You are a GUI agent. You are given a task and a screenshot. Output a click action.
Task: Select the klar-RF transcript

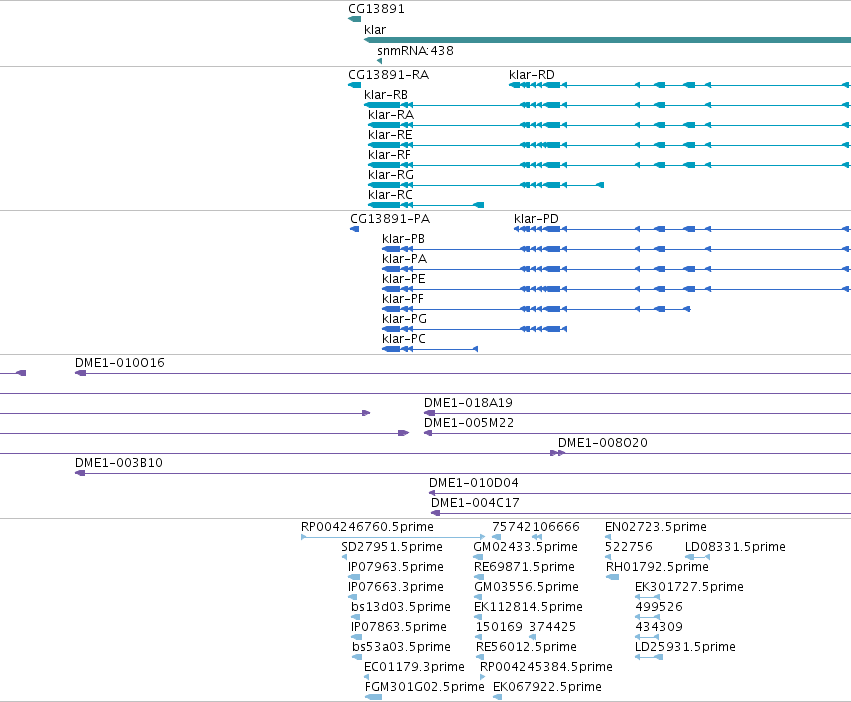[x=389, y=155]
